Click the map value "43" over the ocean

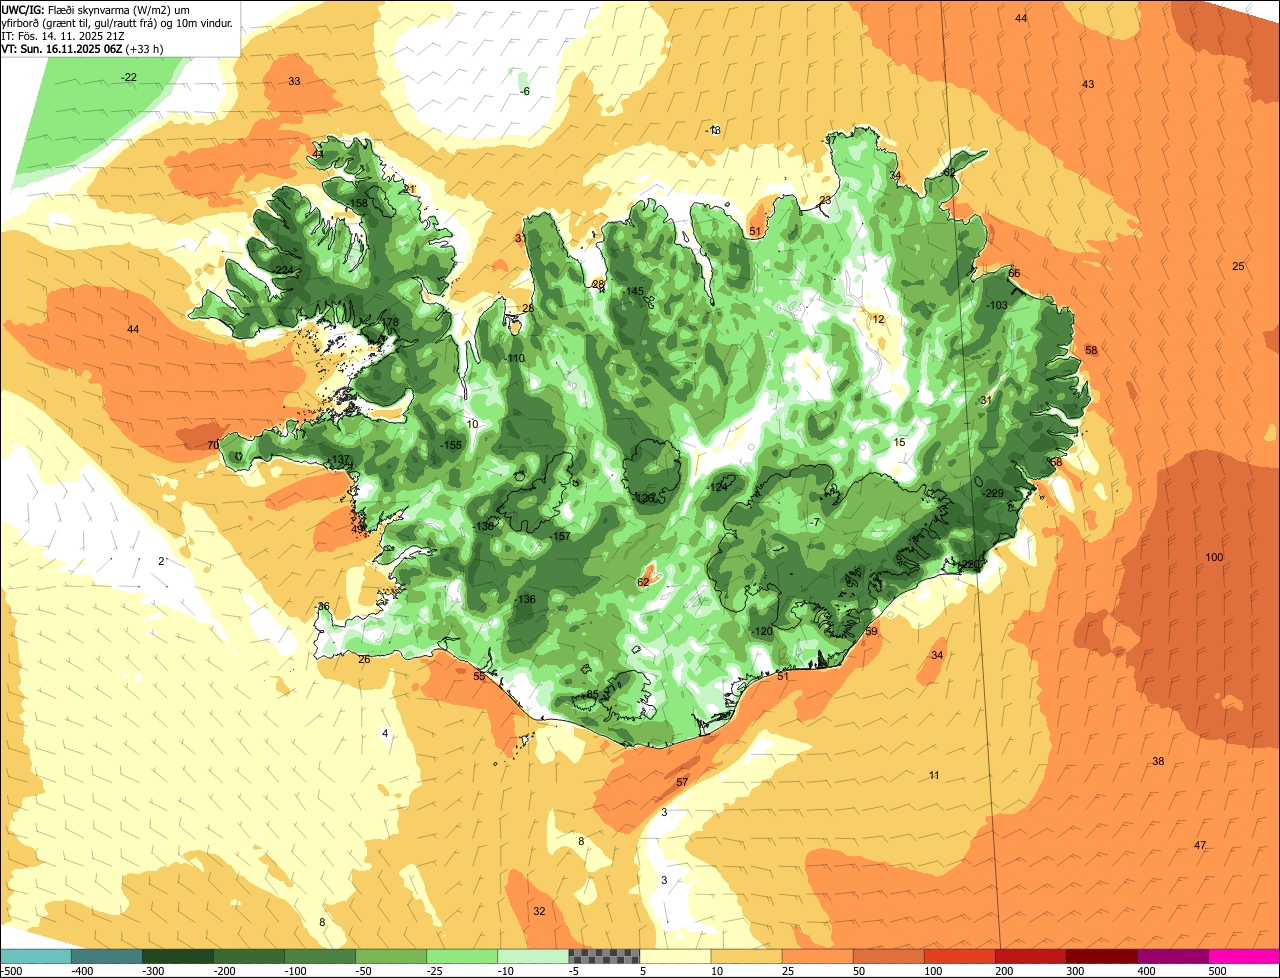pos(1088,84)
